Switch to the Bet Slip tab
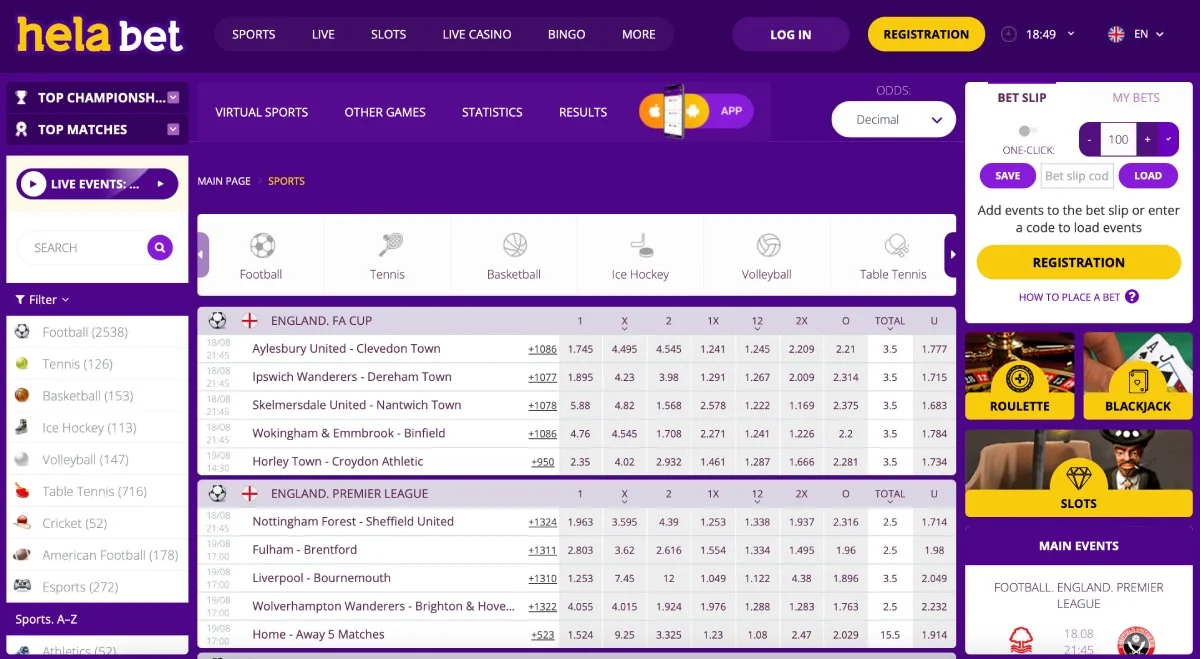 [x=1021, y=97]
